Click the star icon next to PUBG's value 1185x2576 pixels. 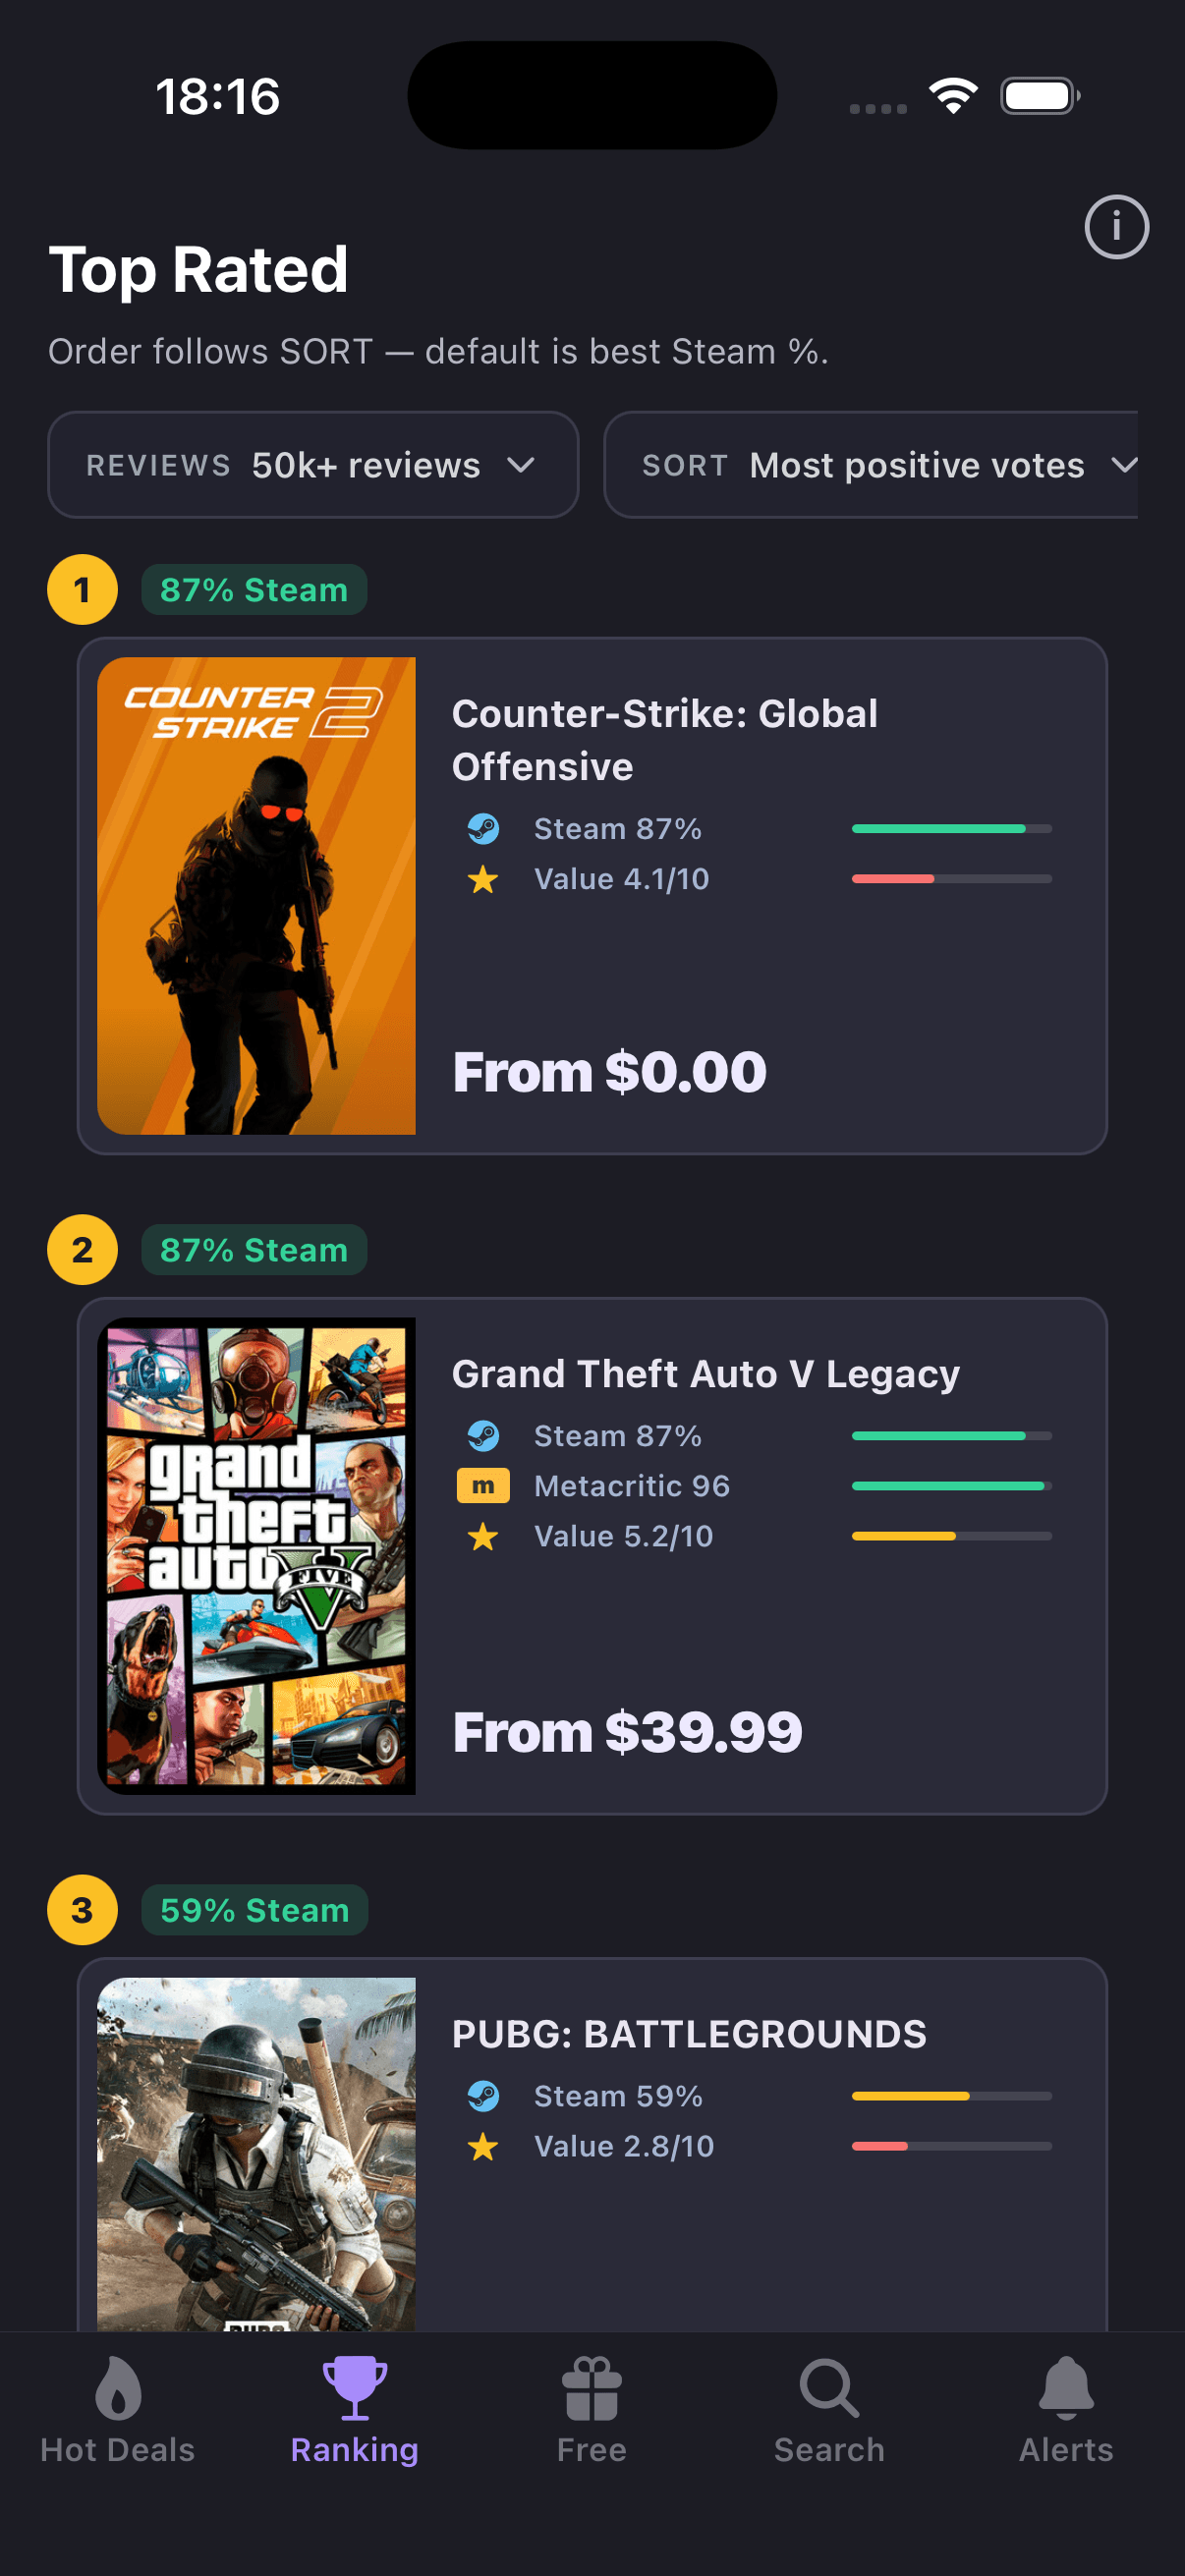pos(484,2146)
